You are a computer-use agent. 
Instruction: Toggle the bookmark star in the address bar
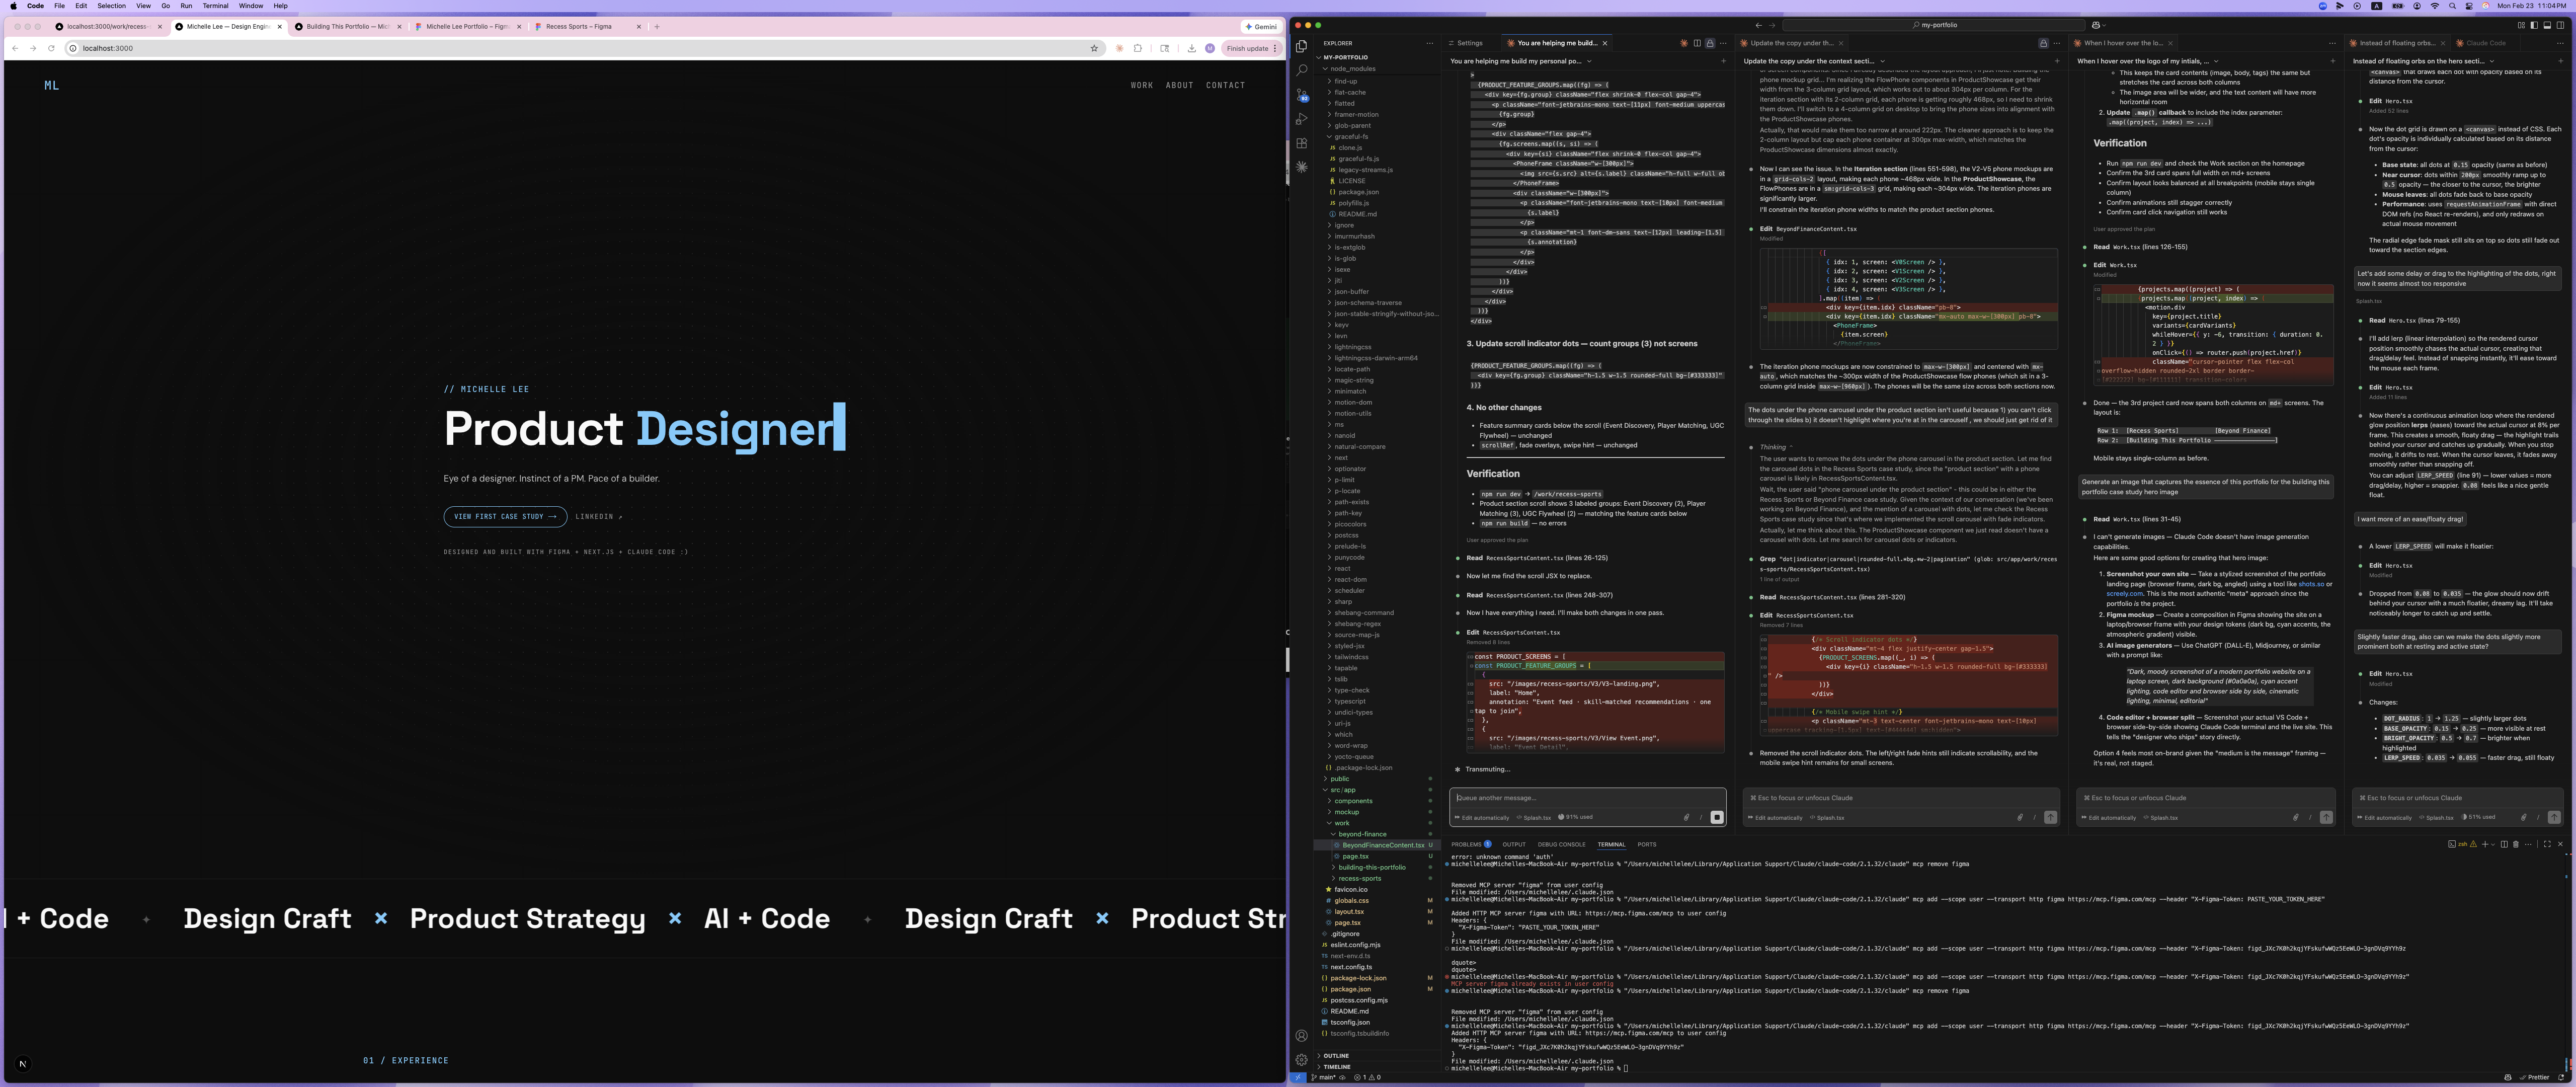tap(1095, 48)
